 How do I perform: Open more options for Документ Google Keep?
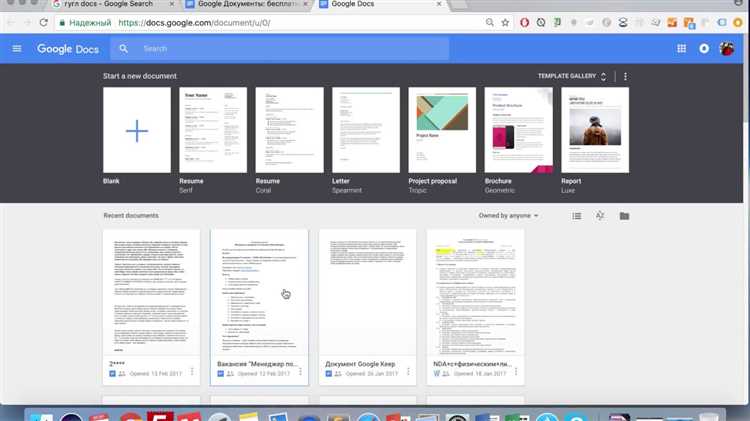pyautogui.click(x=408, y=372)
